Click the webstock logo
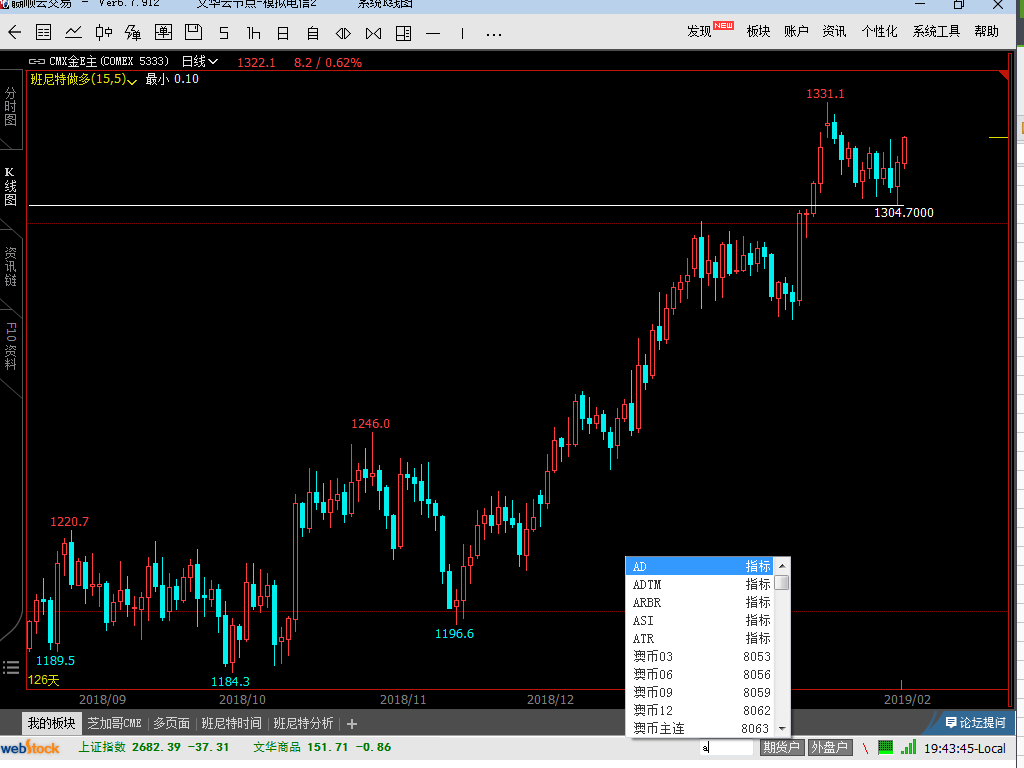 (30, 748)
